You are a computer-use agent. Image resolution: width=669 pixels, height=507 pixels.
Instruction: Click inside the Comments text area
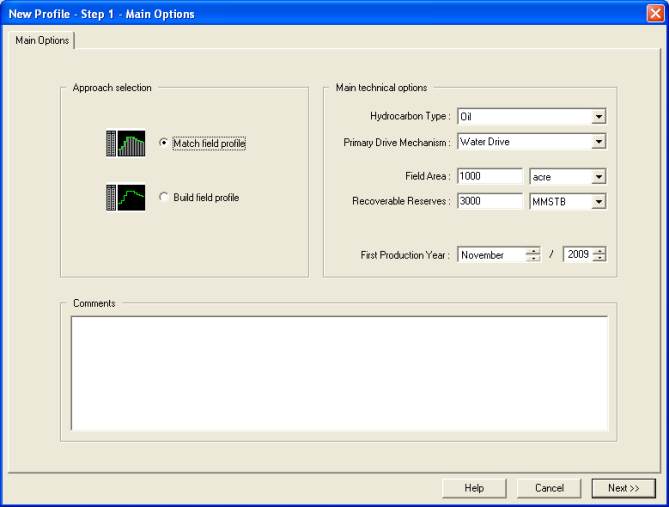tap(339, 373)
